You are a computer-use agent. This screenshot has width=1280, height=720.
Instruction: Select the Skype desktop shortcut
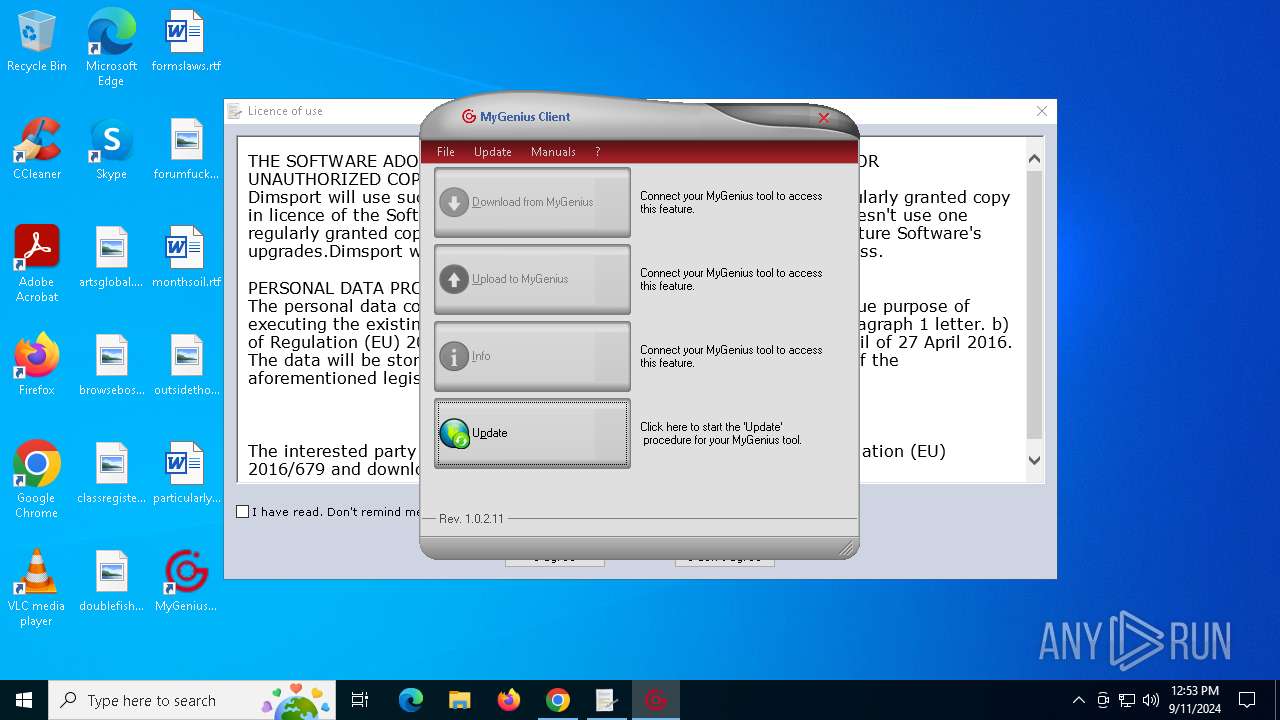pyautogui.click(x=111, y=150)
